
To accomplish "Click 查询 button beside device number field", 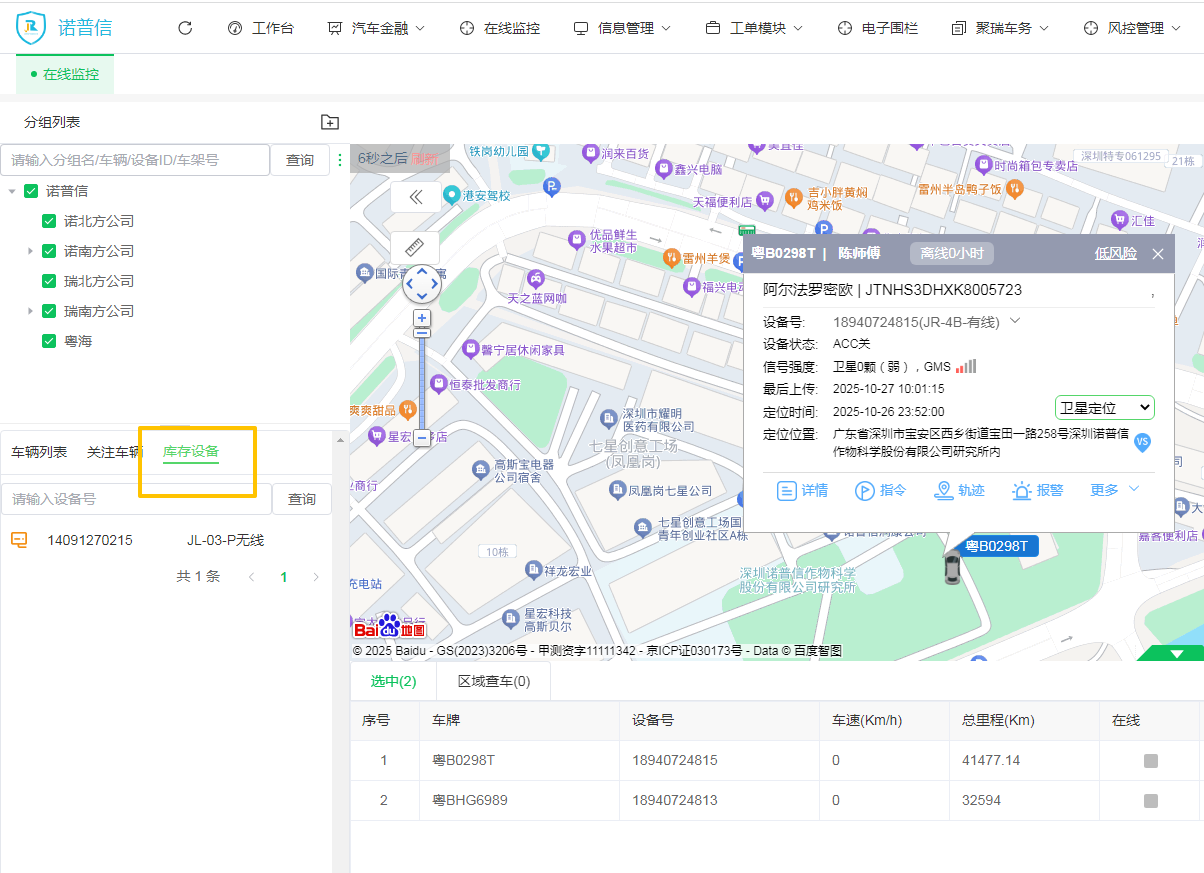I will [x=302, y=499].
